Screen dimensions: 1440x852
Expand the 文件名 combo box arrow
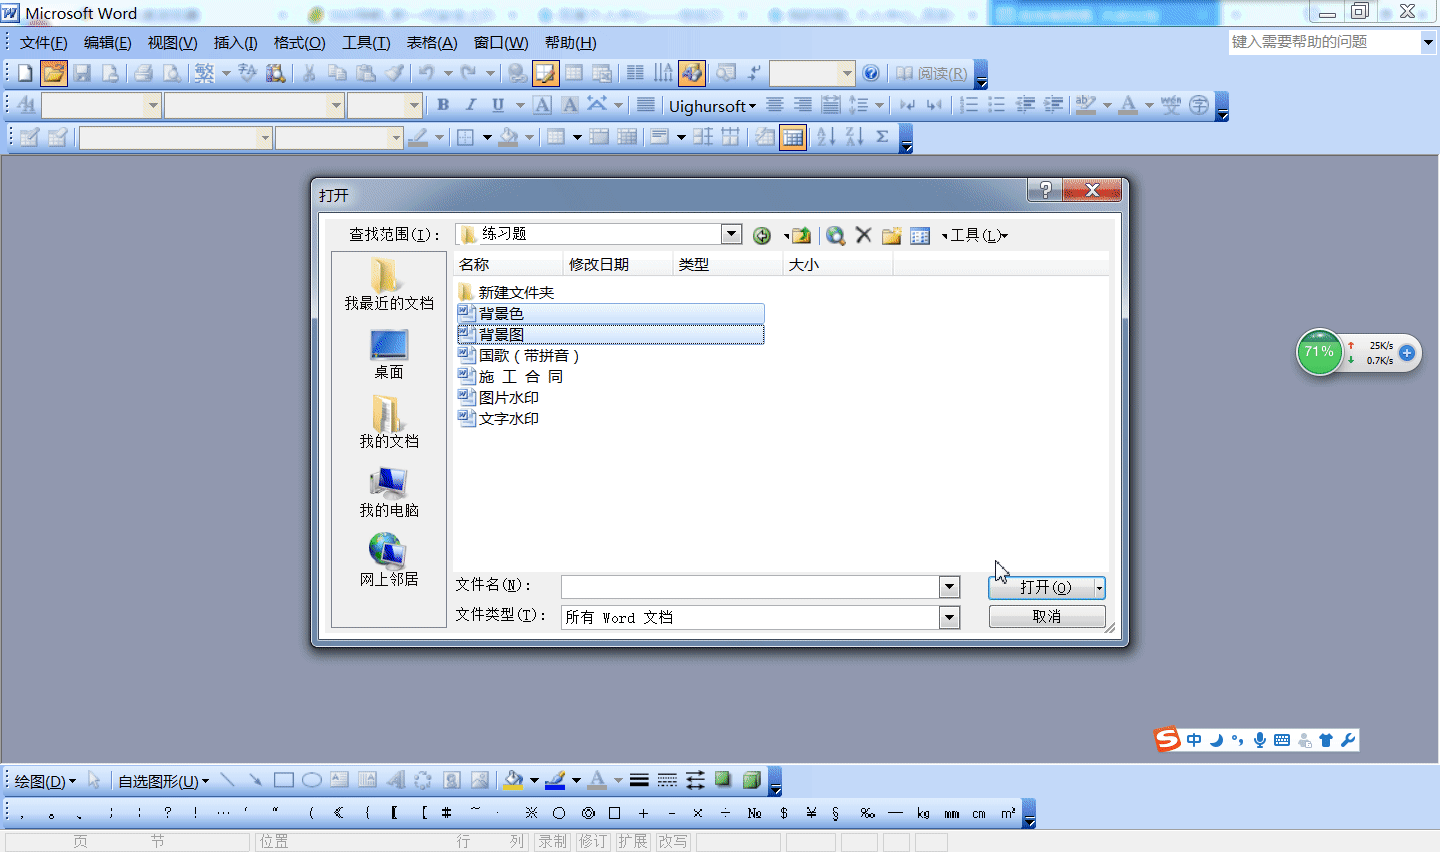point(950,587)
